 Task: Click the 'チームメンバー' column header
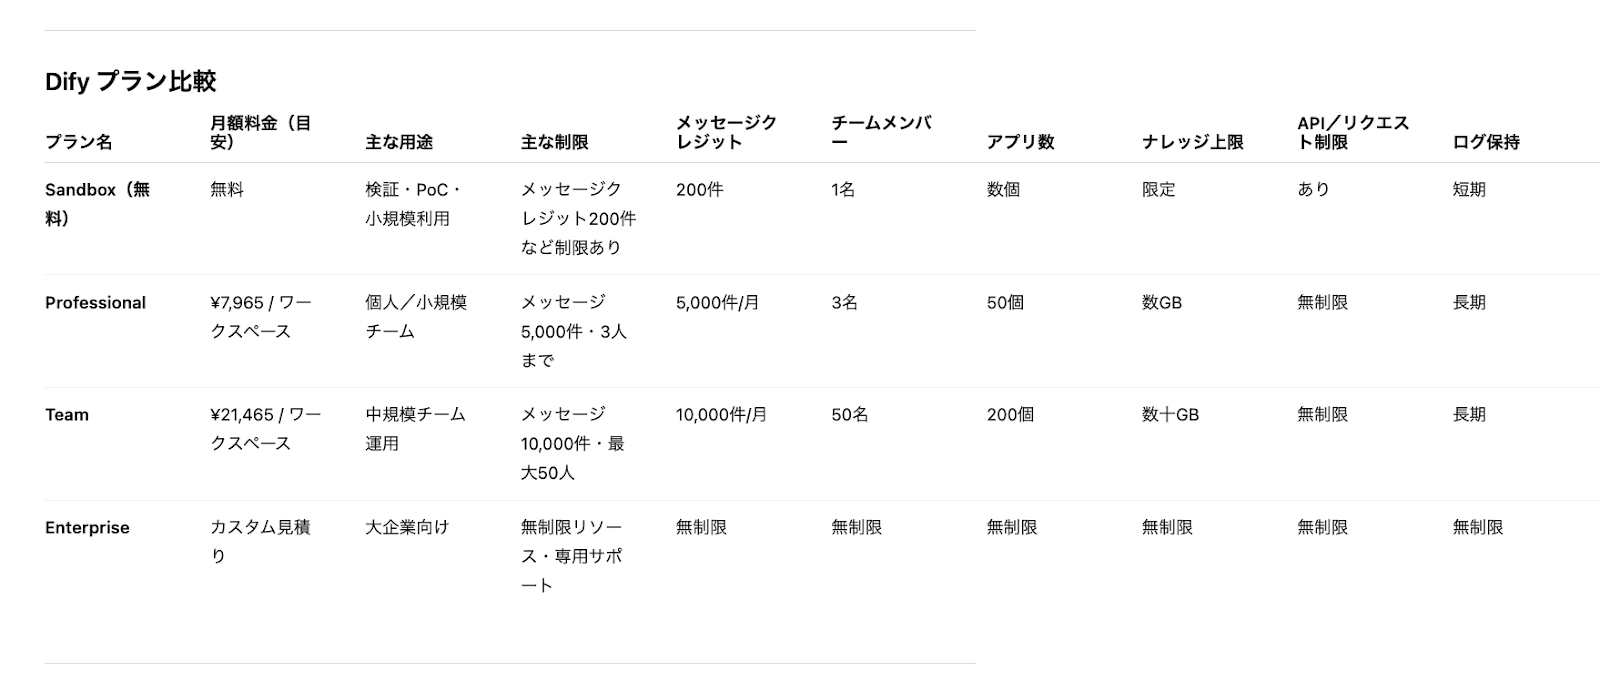881,132
